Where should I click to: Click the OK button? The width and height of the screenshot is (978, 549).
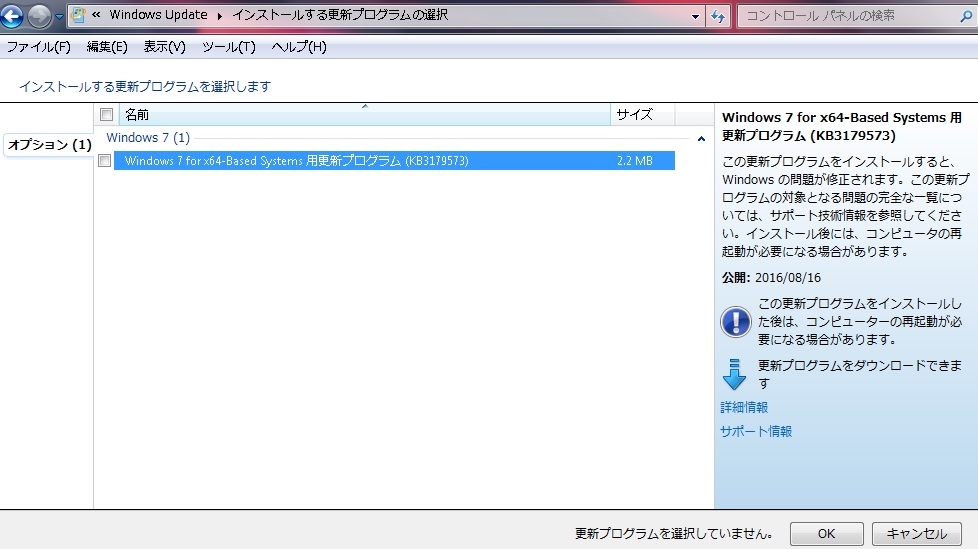click(826, 533)
